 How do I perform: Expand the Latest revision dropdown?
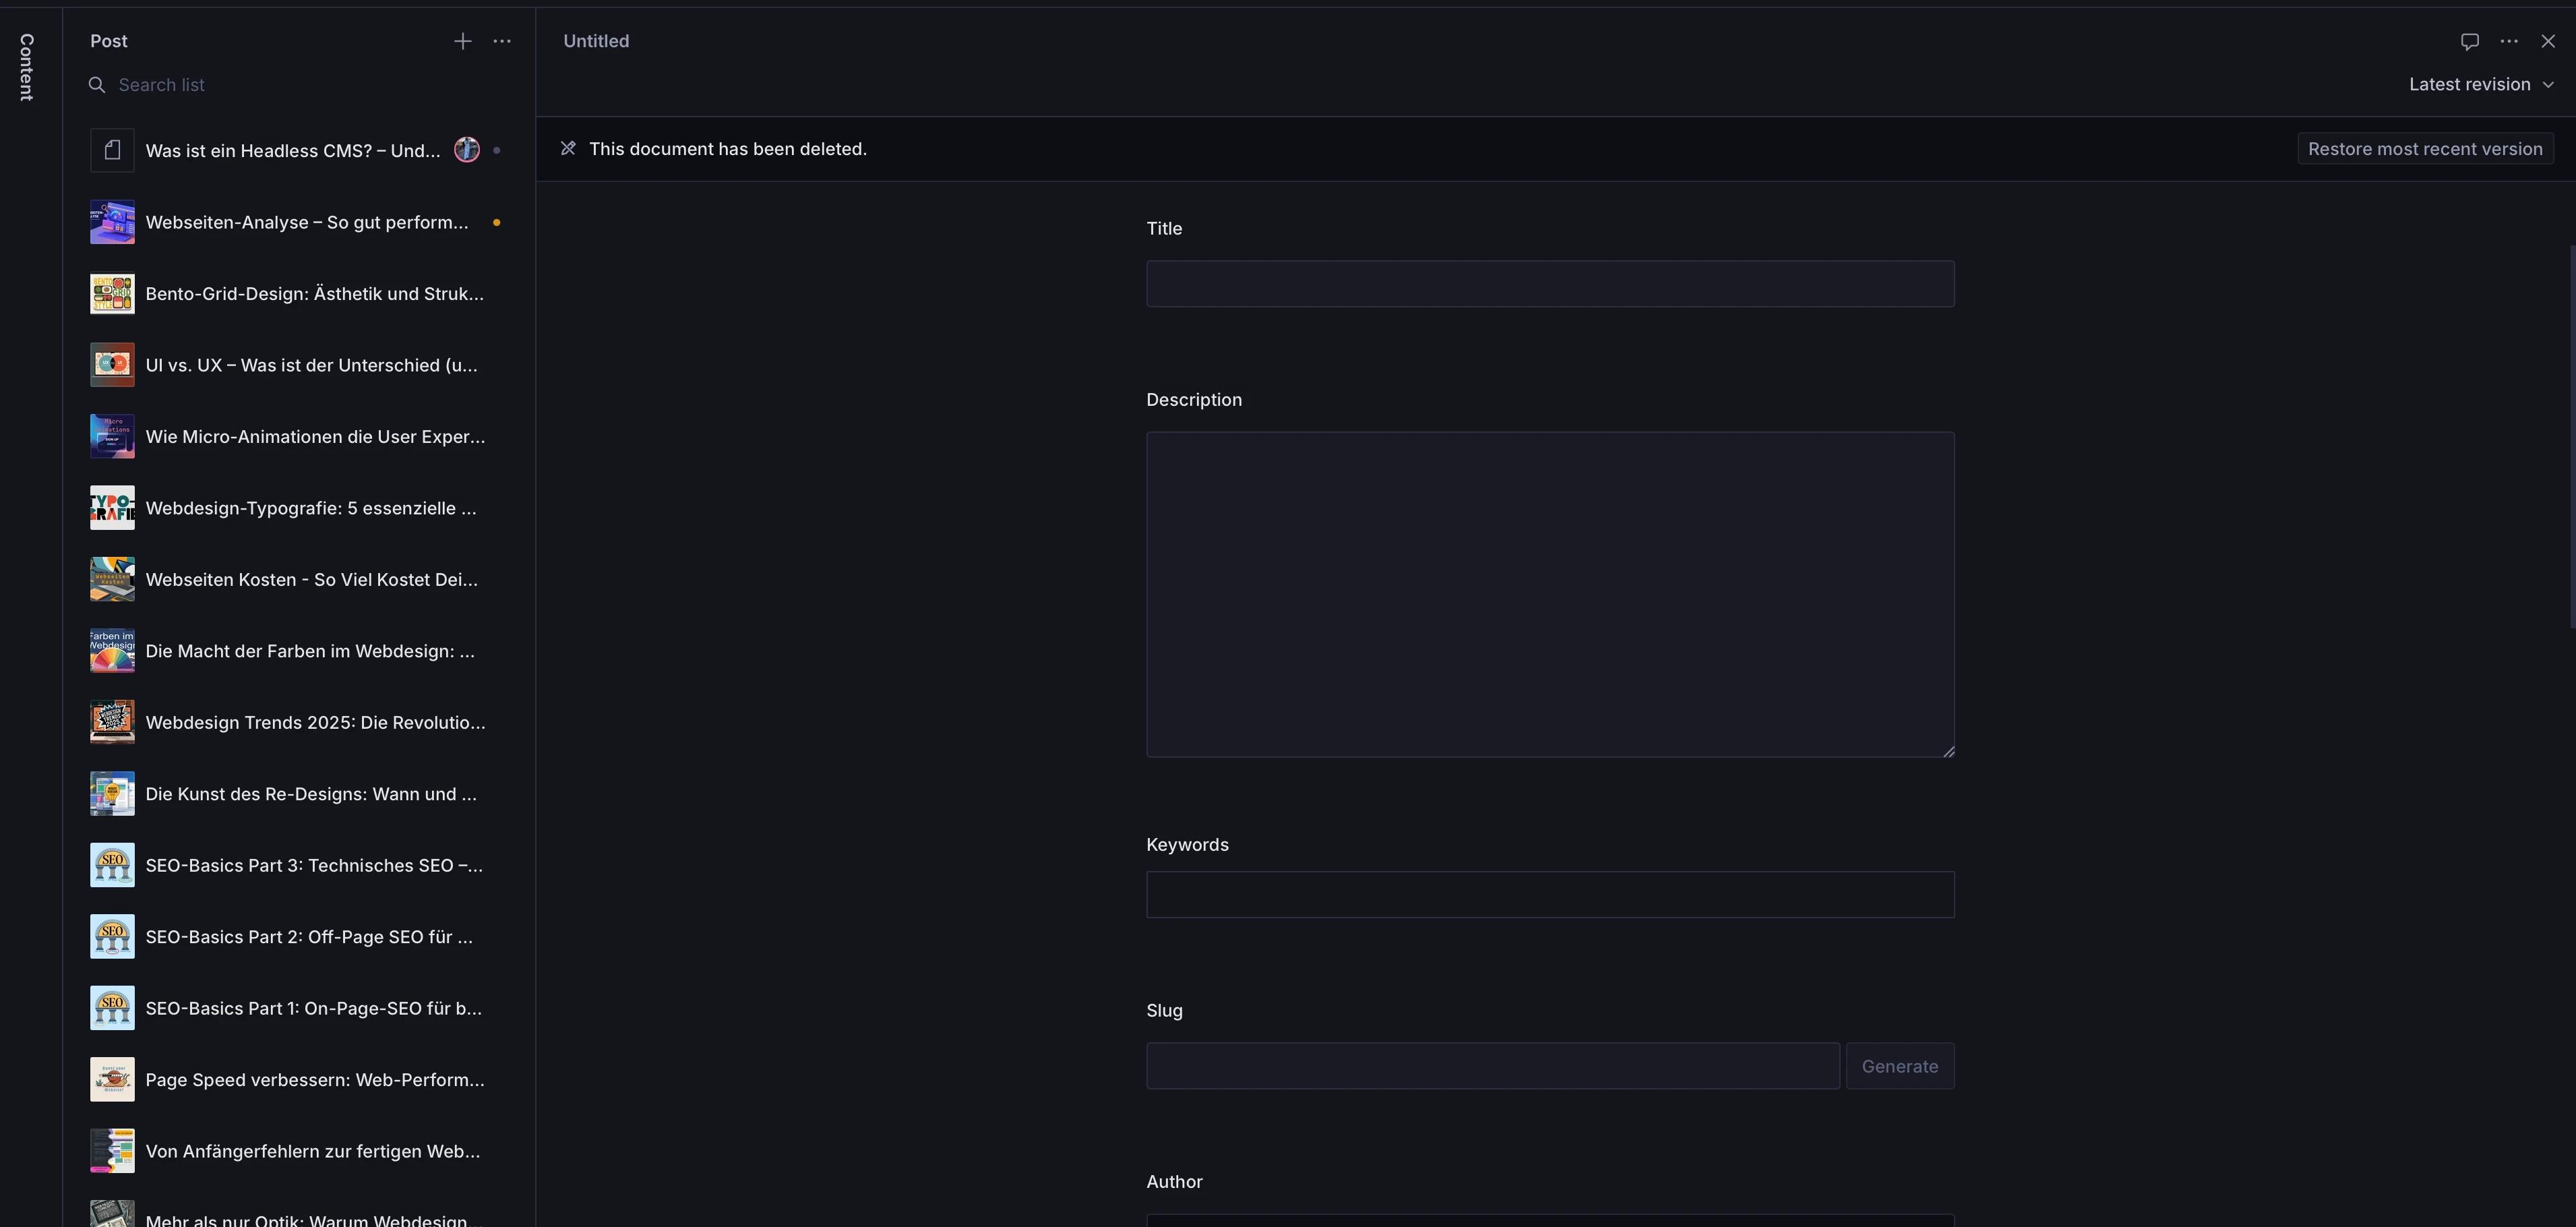[x=2481, y=84]
